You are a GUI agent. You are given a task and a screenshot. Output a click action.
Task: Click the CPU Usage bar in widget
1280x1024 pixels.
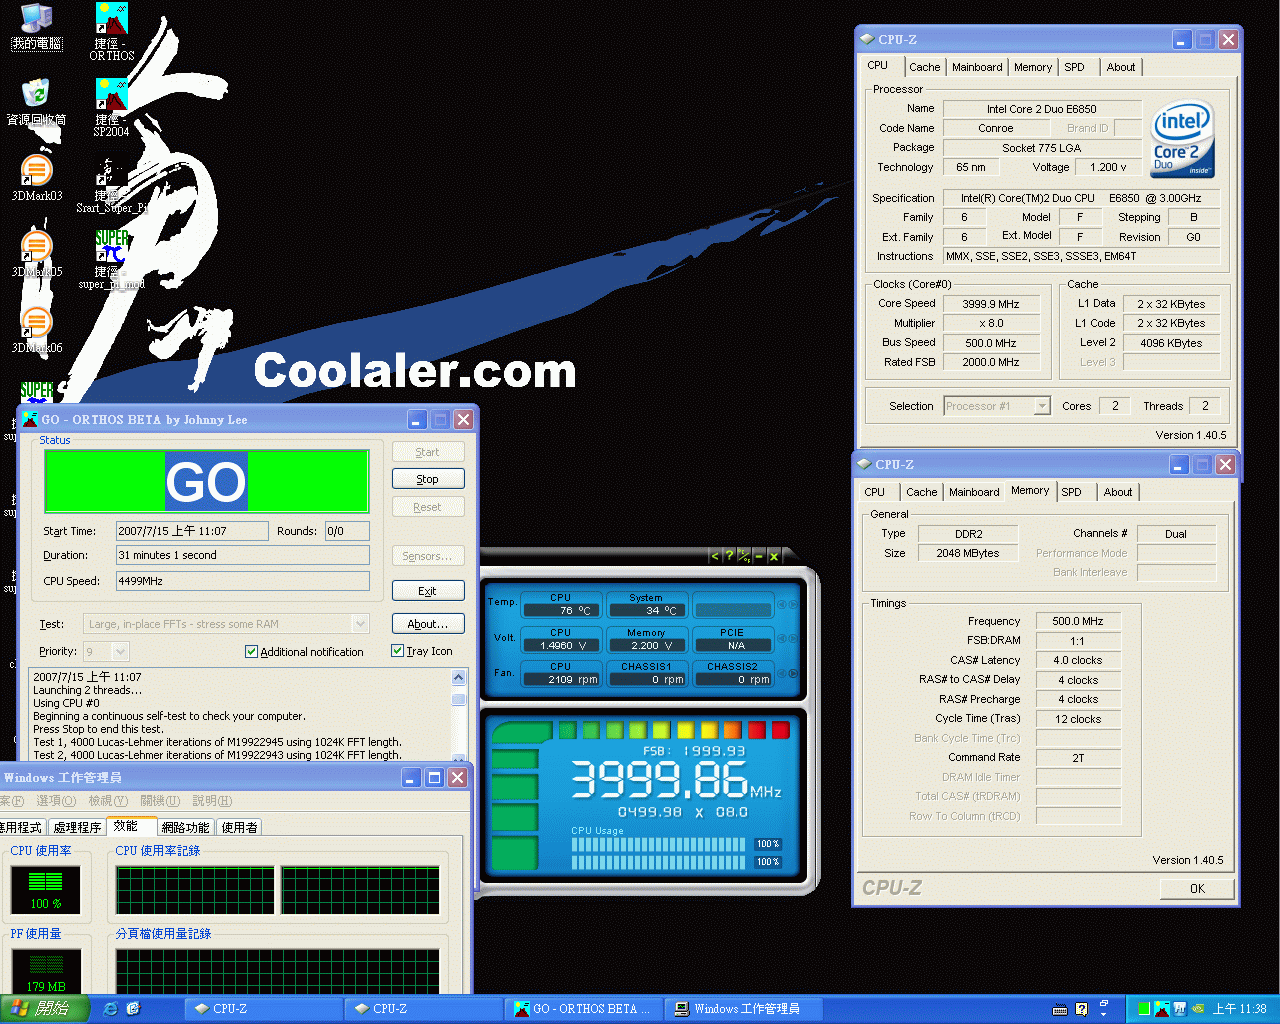tap(661, 853)
